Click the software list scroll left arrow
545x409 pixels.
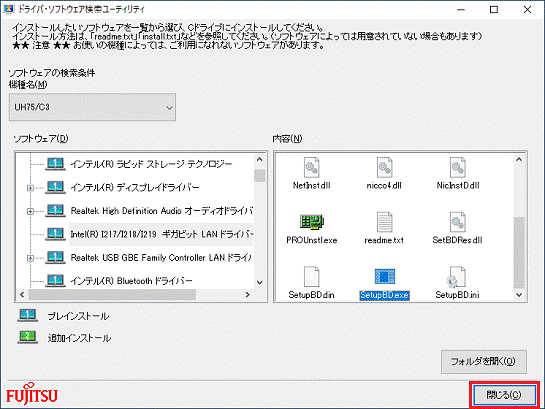click(x=22, y=295)
